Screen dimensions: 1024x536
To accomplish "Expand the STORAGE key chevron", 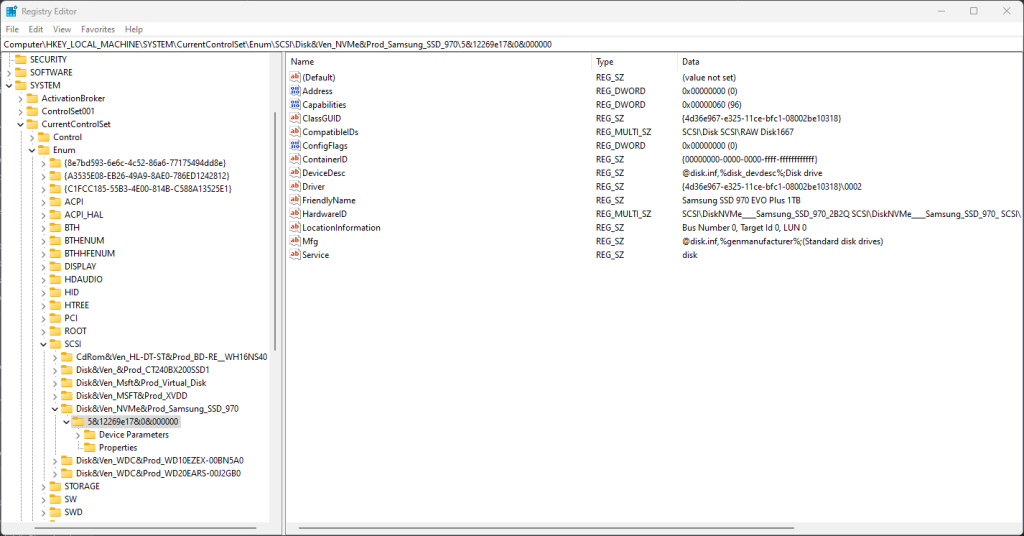I will [x=44, y=487].
